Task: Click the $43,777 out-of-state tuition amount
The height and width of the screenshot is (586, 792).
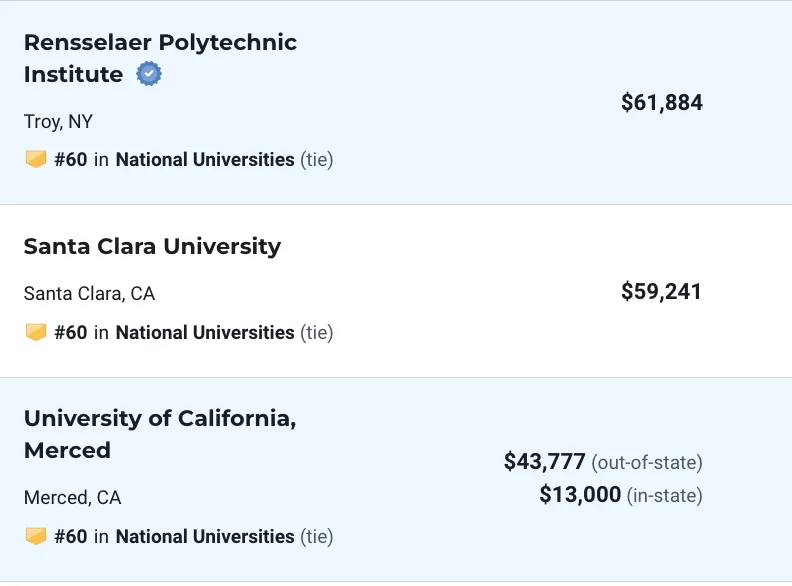Action: [x=544, y=462]
